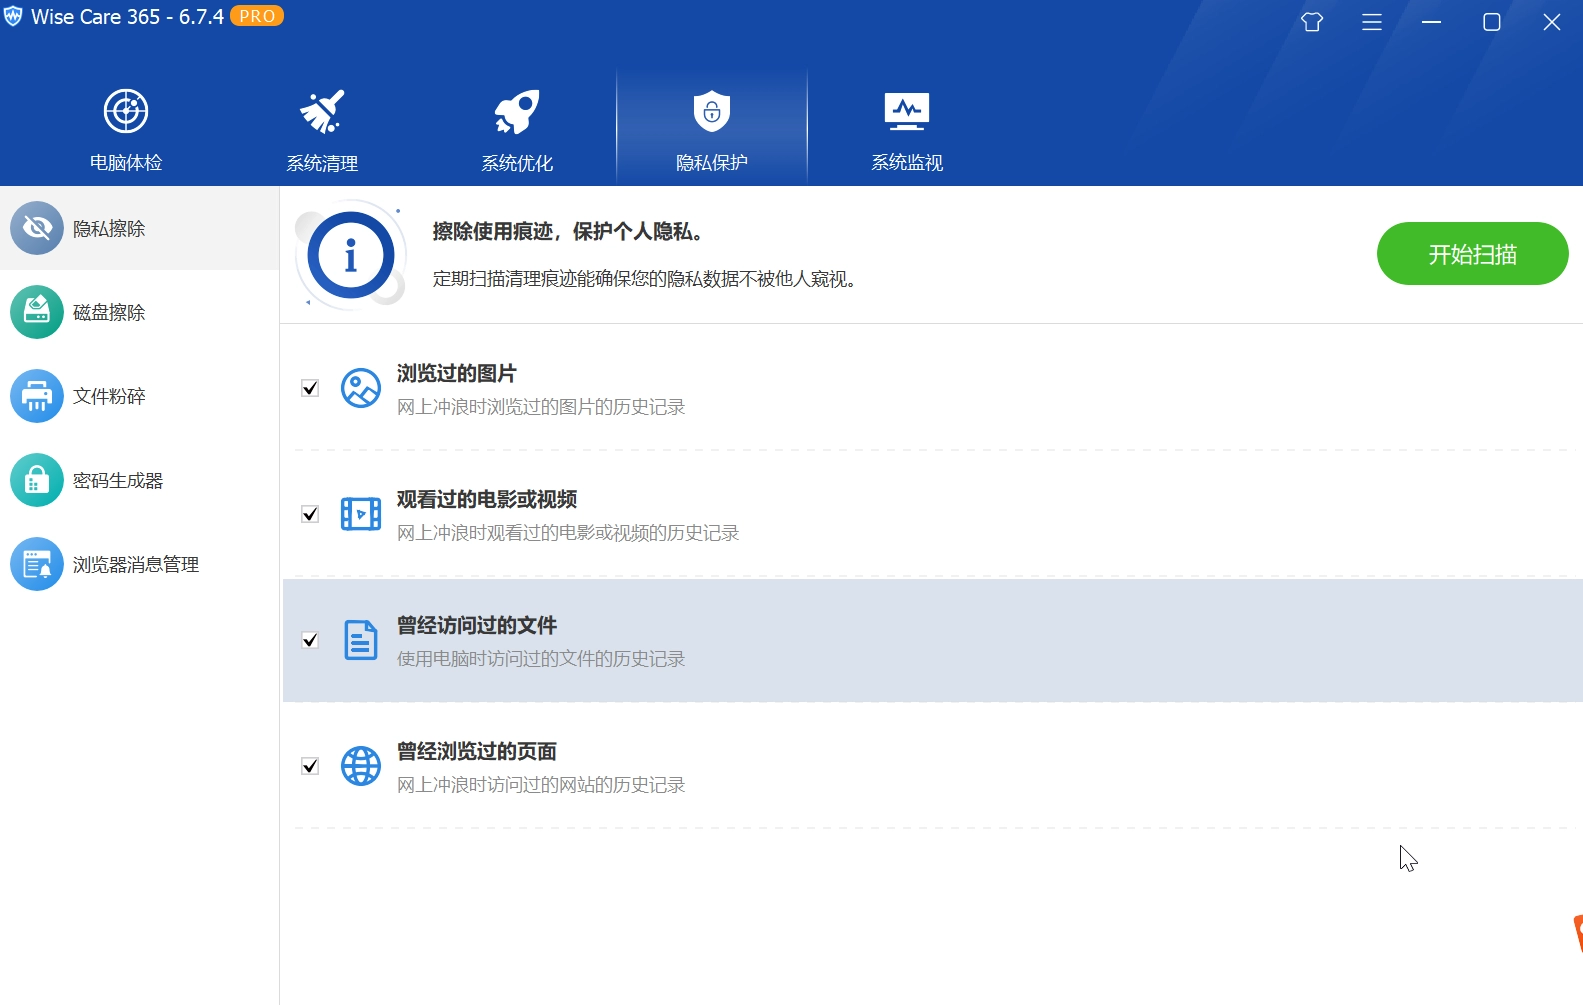Image resolution: width=1583 pixels, height=1005 pixels.
Task: Click the Wise Care 365 shield logo
Action: click(x=13, y=17)
